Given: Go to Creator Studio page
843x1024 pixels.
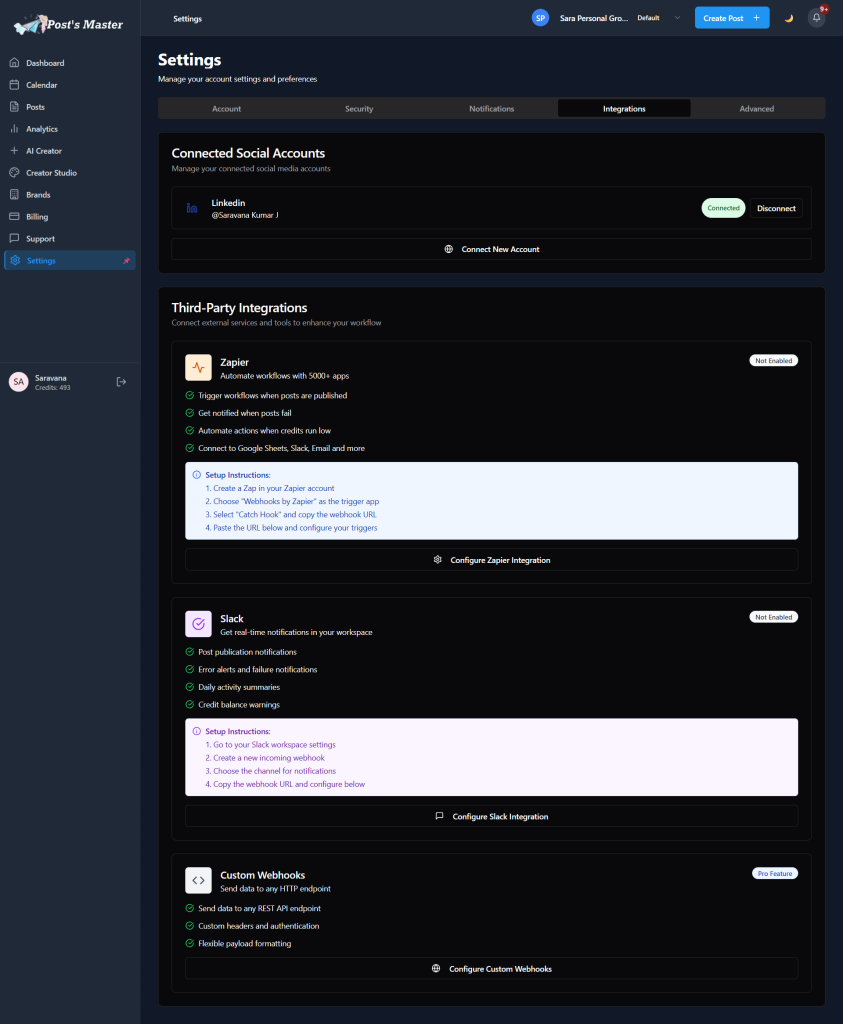Looking at the screenshot, I should coord(51,173).
